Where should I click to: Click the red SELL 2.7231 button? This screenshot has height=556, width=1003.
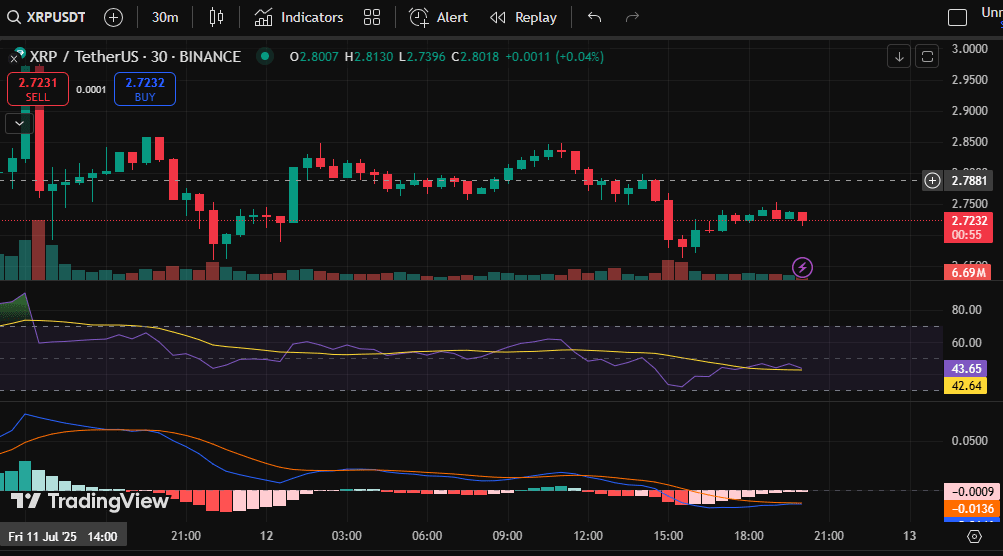(38, 90)
